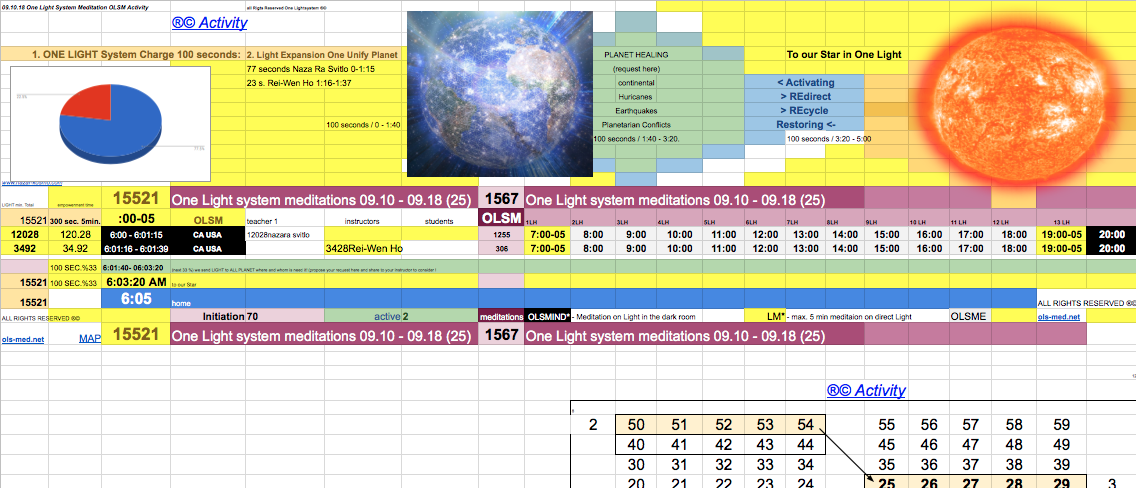Select the 'students' header cell
Image resolution: width=1136 pixels, height=488 pixels.
tap(440, 220)
